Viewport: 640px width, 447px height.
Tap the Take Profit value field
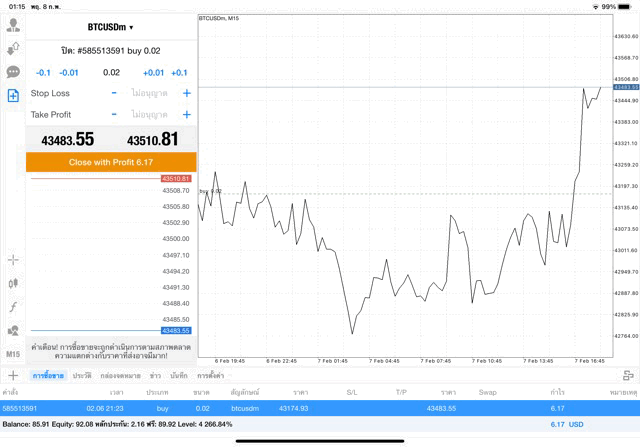150,114
